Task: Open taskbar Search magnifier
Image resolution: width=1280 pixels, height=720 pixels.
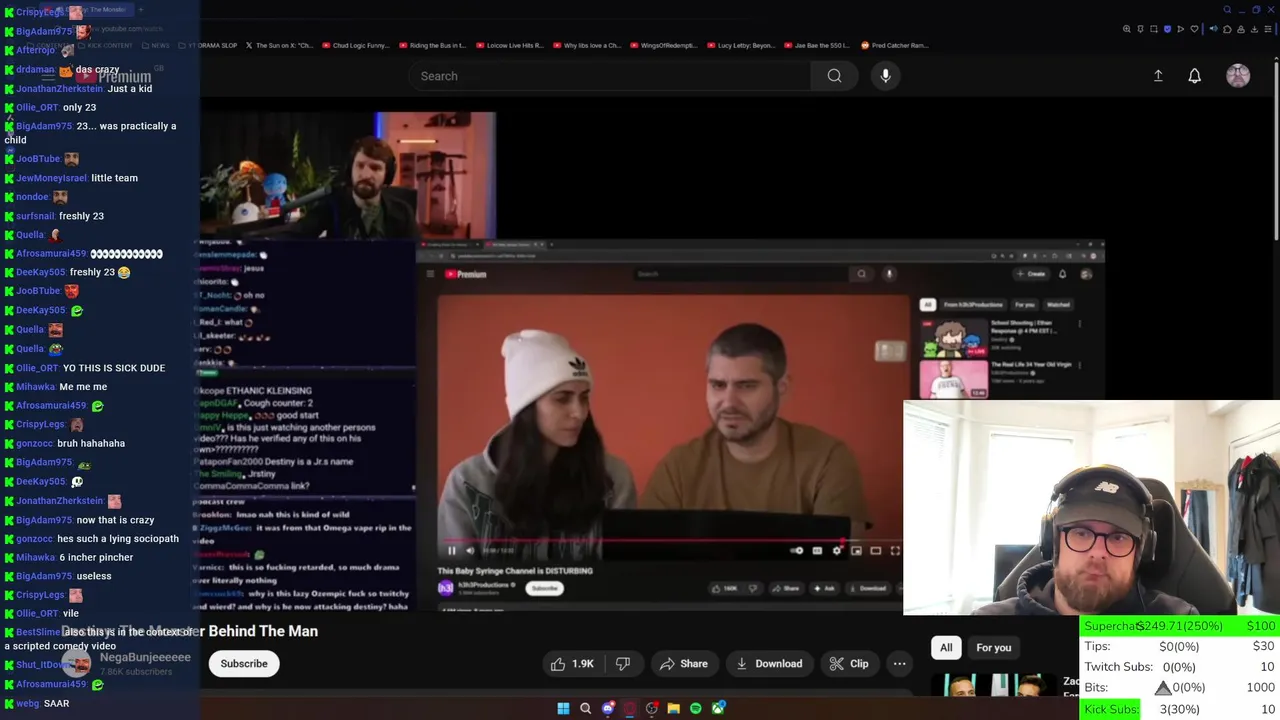Action: pyautogui.click(x=585, y=709)
